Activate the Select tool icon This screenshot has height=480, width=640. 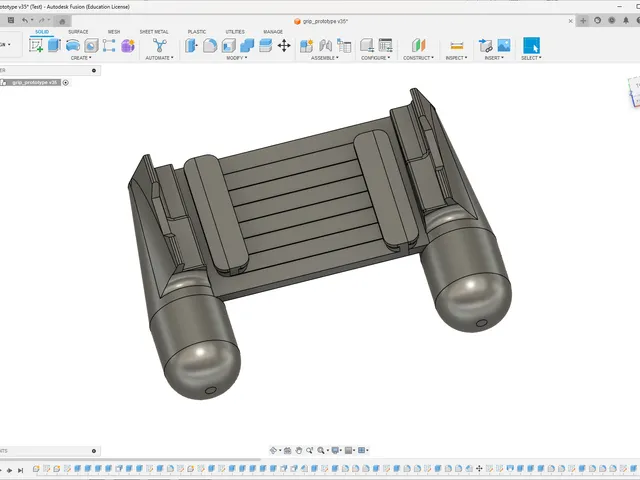click(531, 45)
